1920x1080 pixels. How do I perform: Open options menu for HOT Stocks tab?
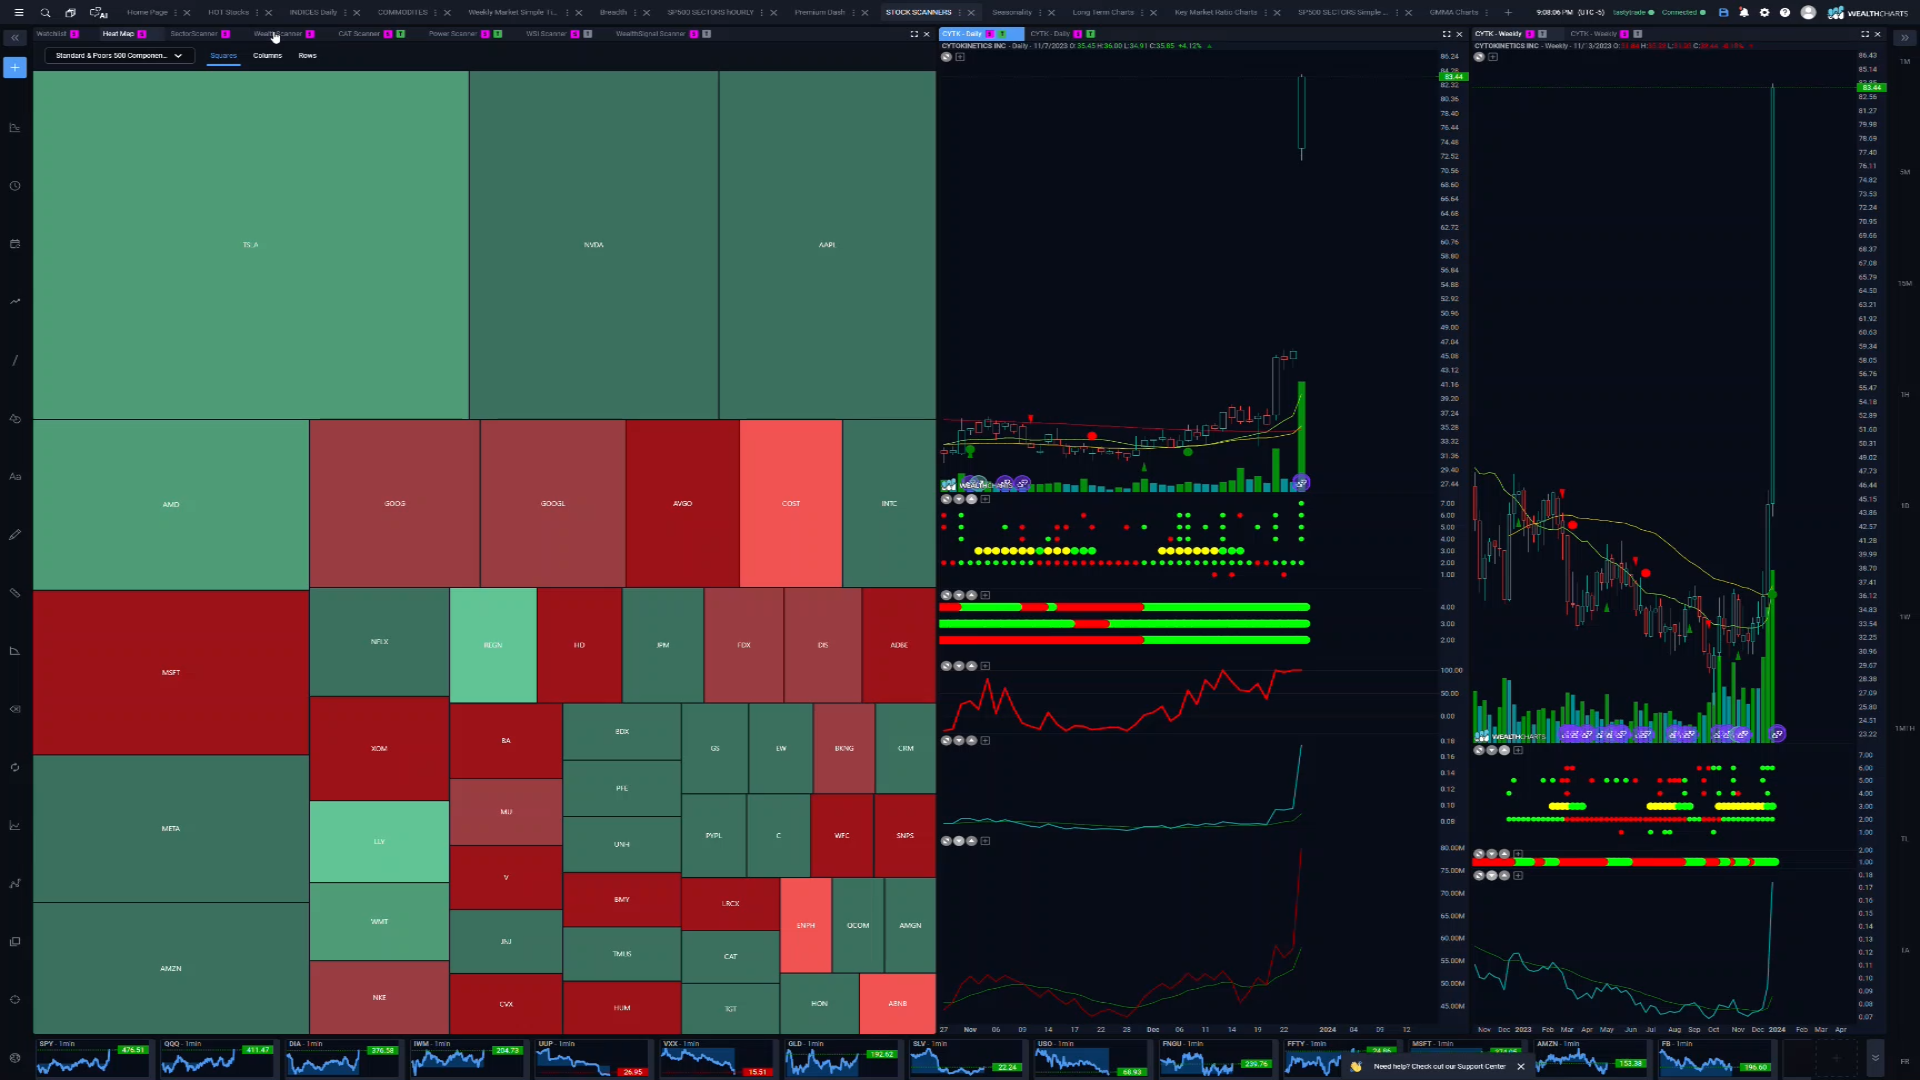click(257, 13)
